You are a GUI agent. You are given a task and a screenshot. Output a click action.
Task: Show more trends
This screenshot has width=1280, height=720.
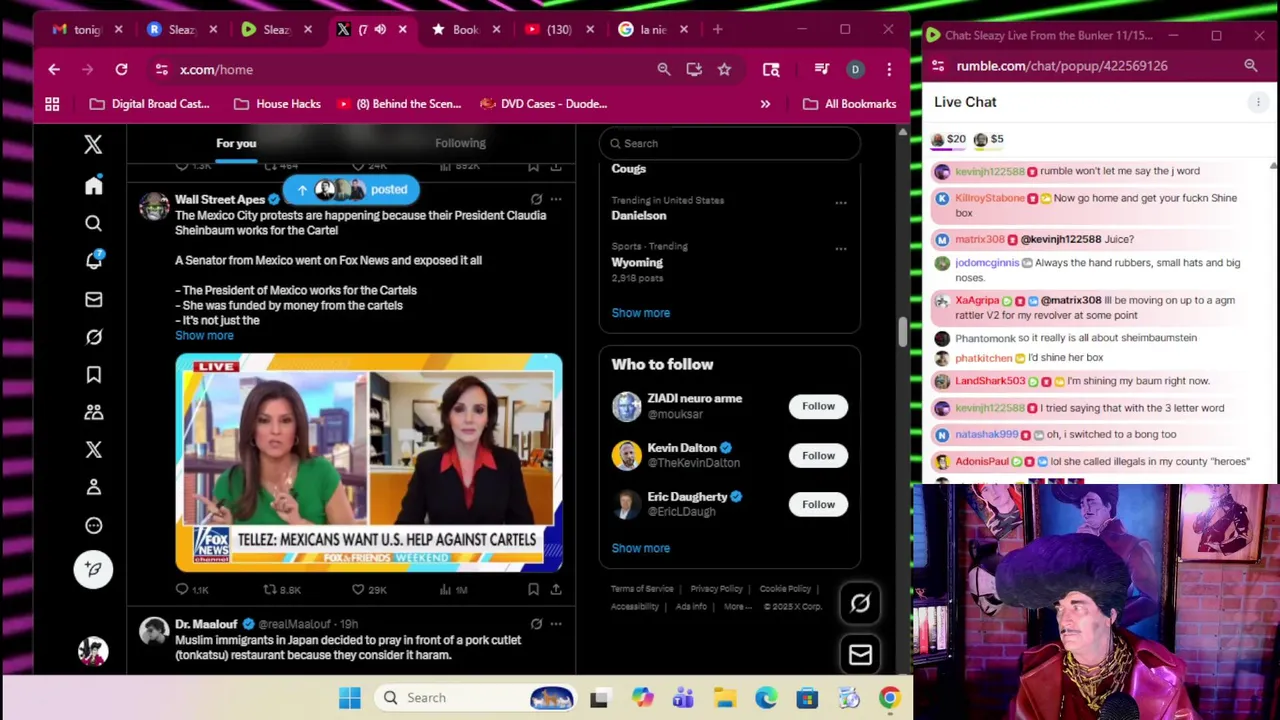641,313
